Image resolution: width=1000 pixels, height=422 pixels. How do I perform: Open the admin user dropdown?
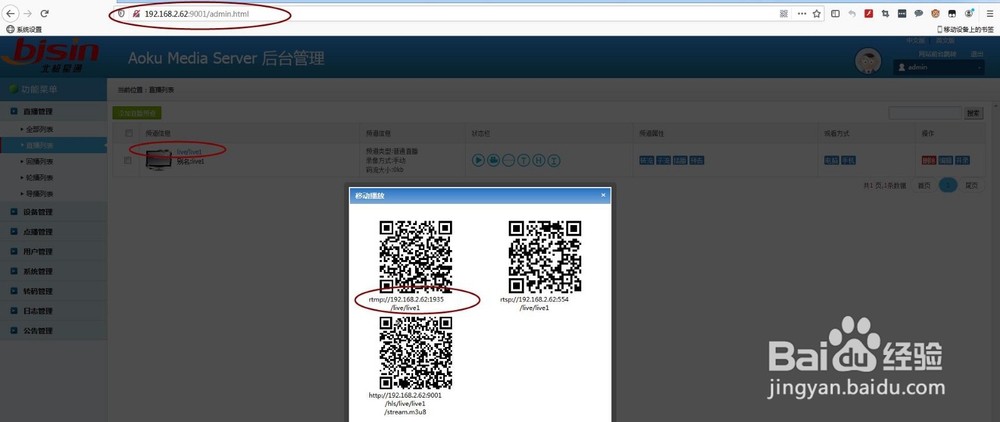coord(939,67)
